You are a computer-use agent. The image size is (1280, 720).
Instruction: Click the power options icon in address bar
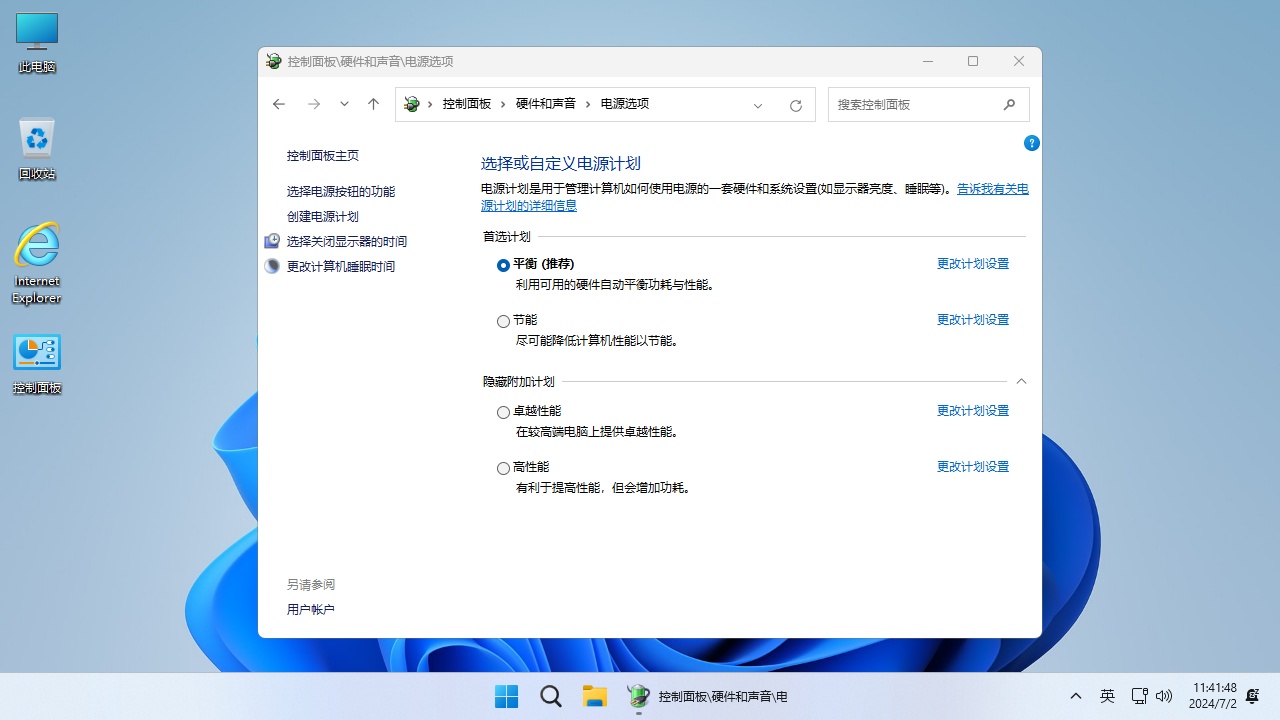pyautogui.click(x=411, y=103)
